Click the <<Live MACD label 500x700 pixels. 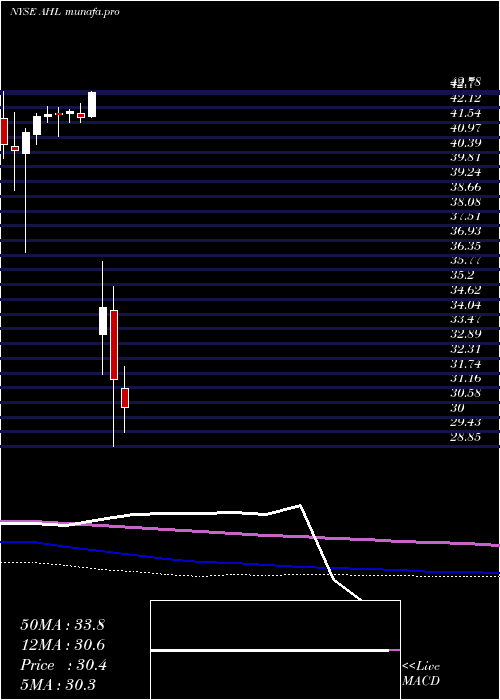[x=421, y=674]
